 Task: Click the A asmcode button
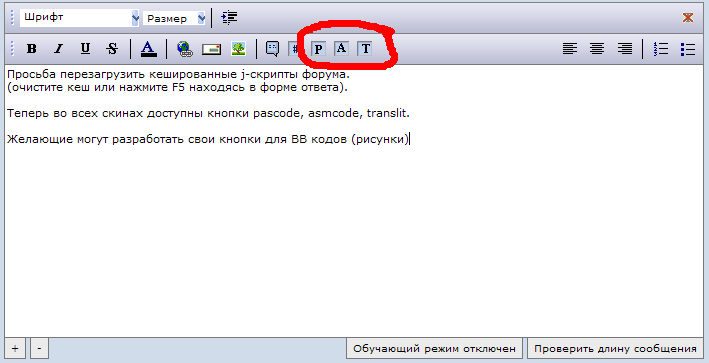tap(342, 48)
